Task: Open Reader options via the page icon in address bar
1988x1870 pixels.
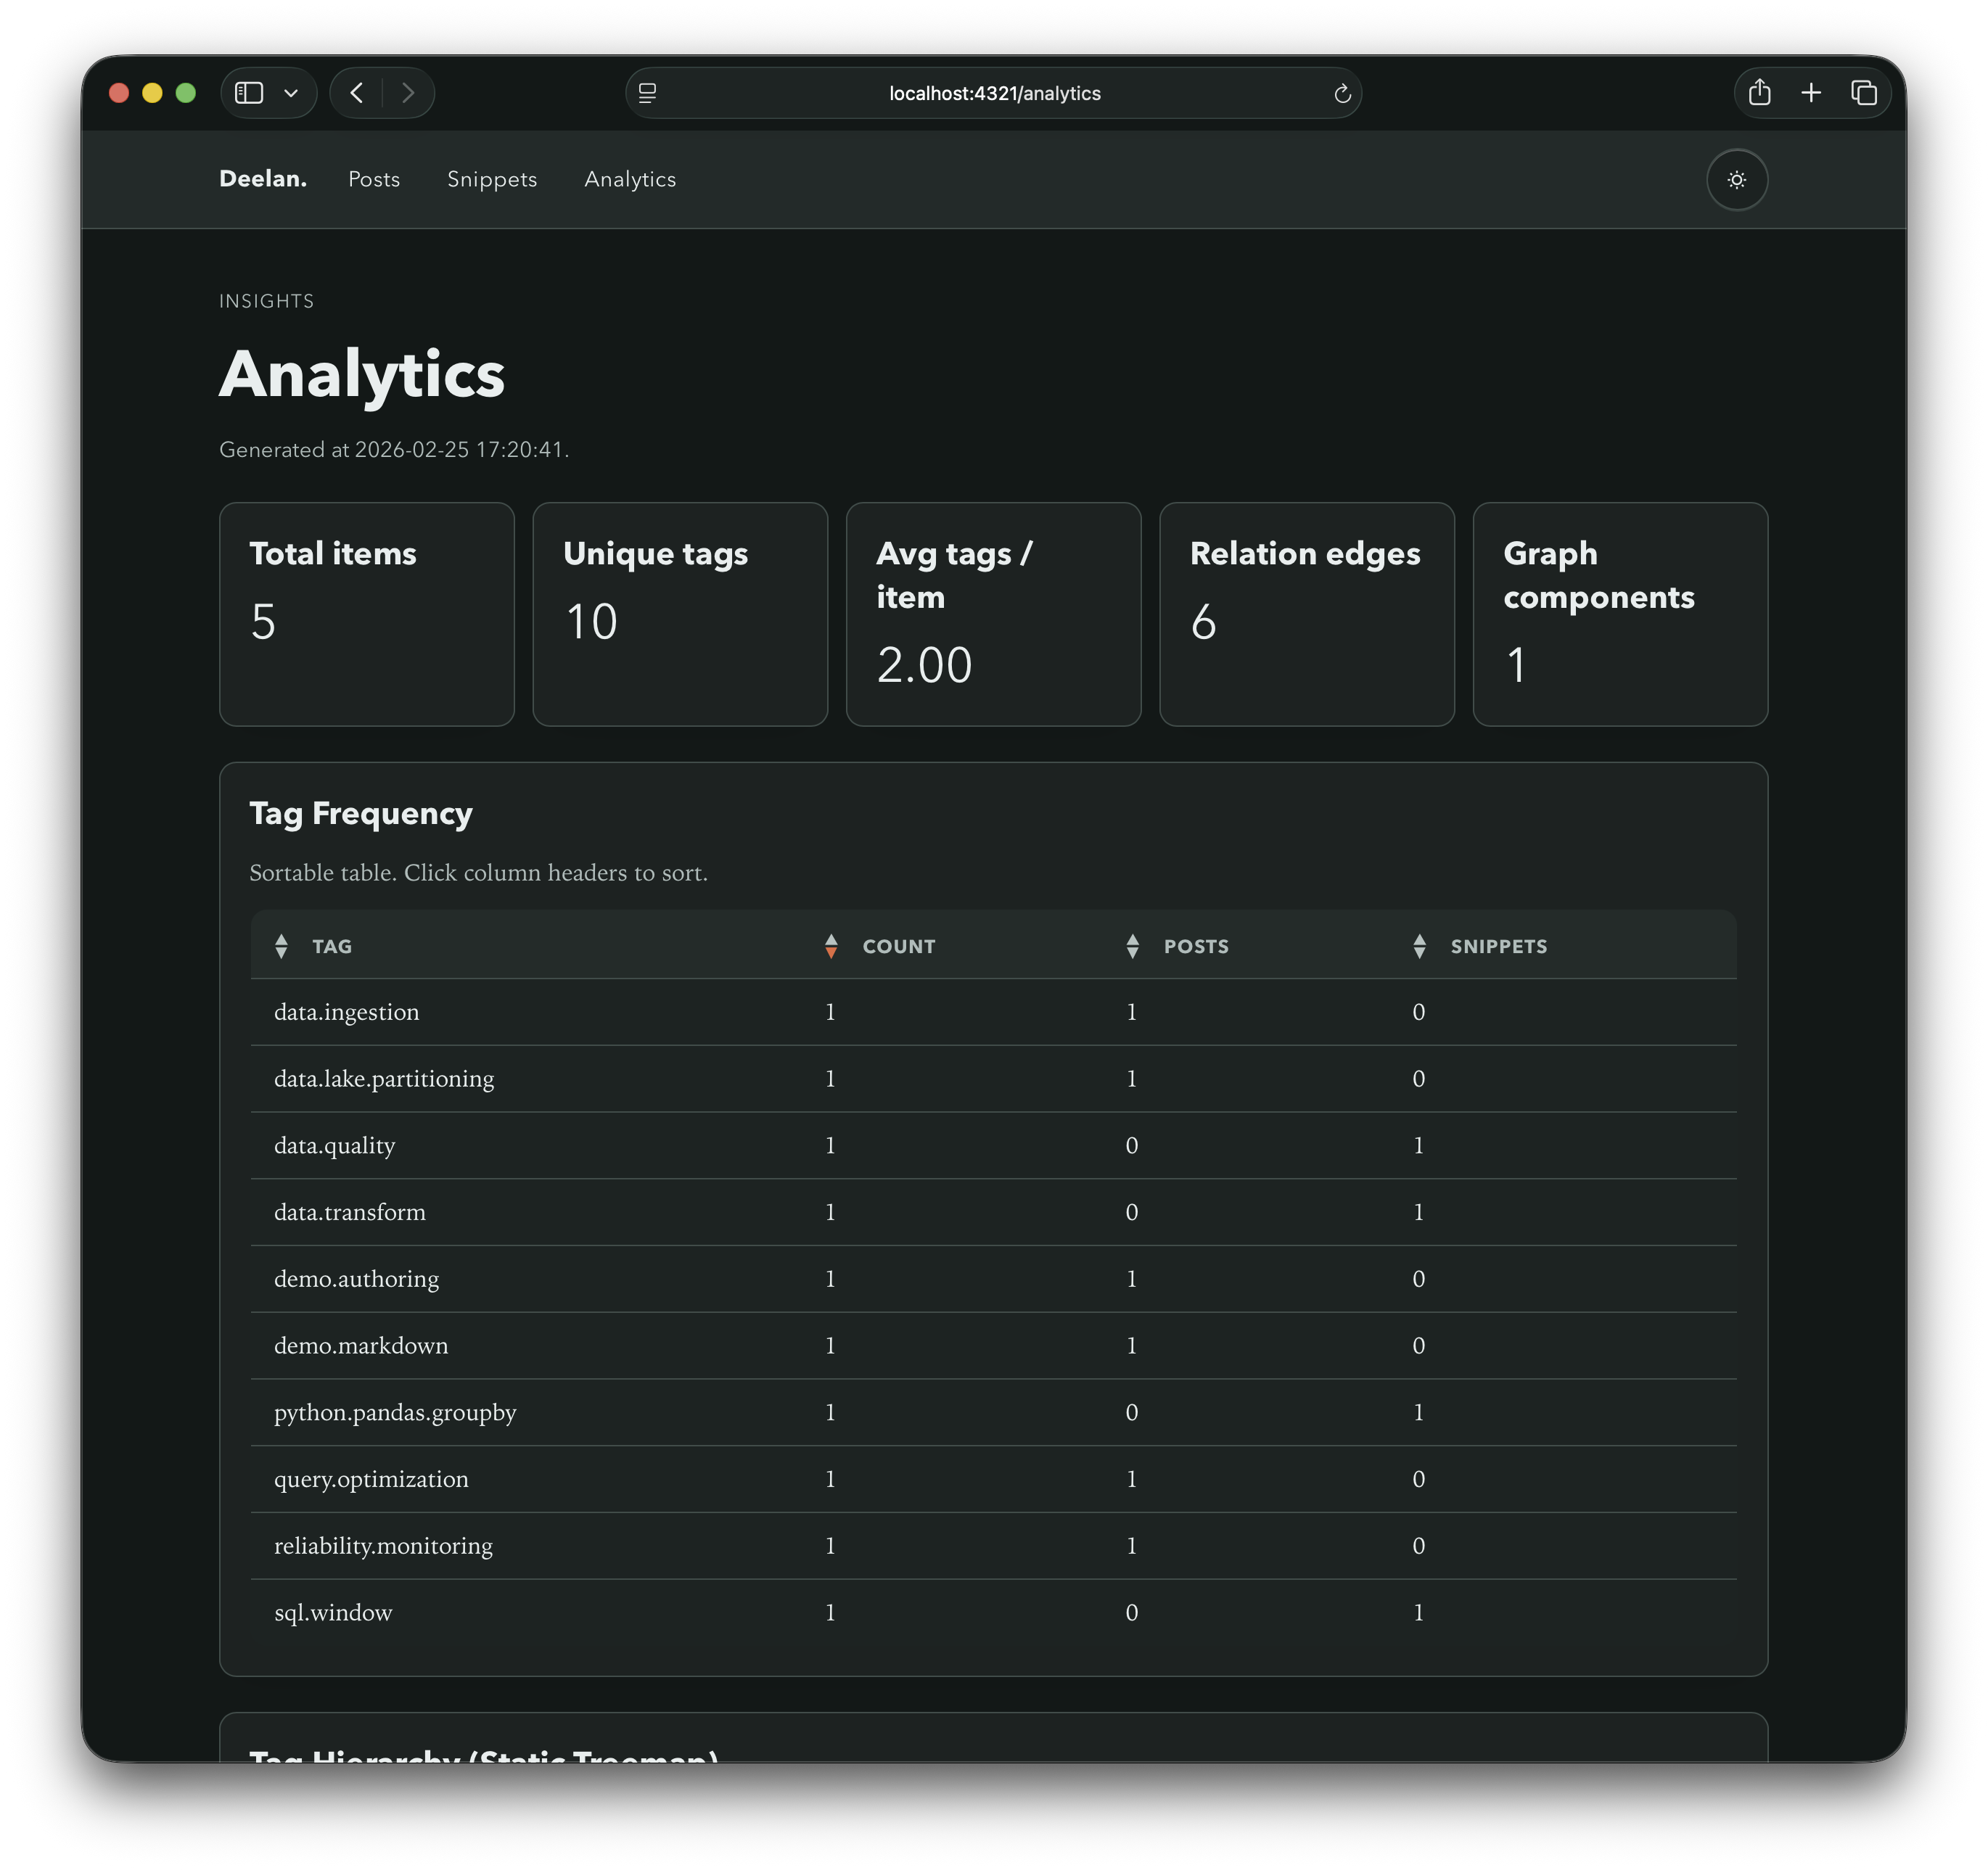Action: point(648,93)
